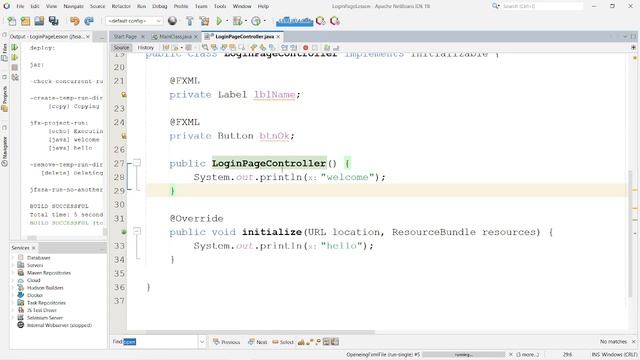Image resolution: width=640 pixels, height=360 pixels.
Task: Click the lightbulb hint icon on the lblName line
Action: 124,95
